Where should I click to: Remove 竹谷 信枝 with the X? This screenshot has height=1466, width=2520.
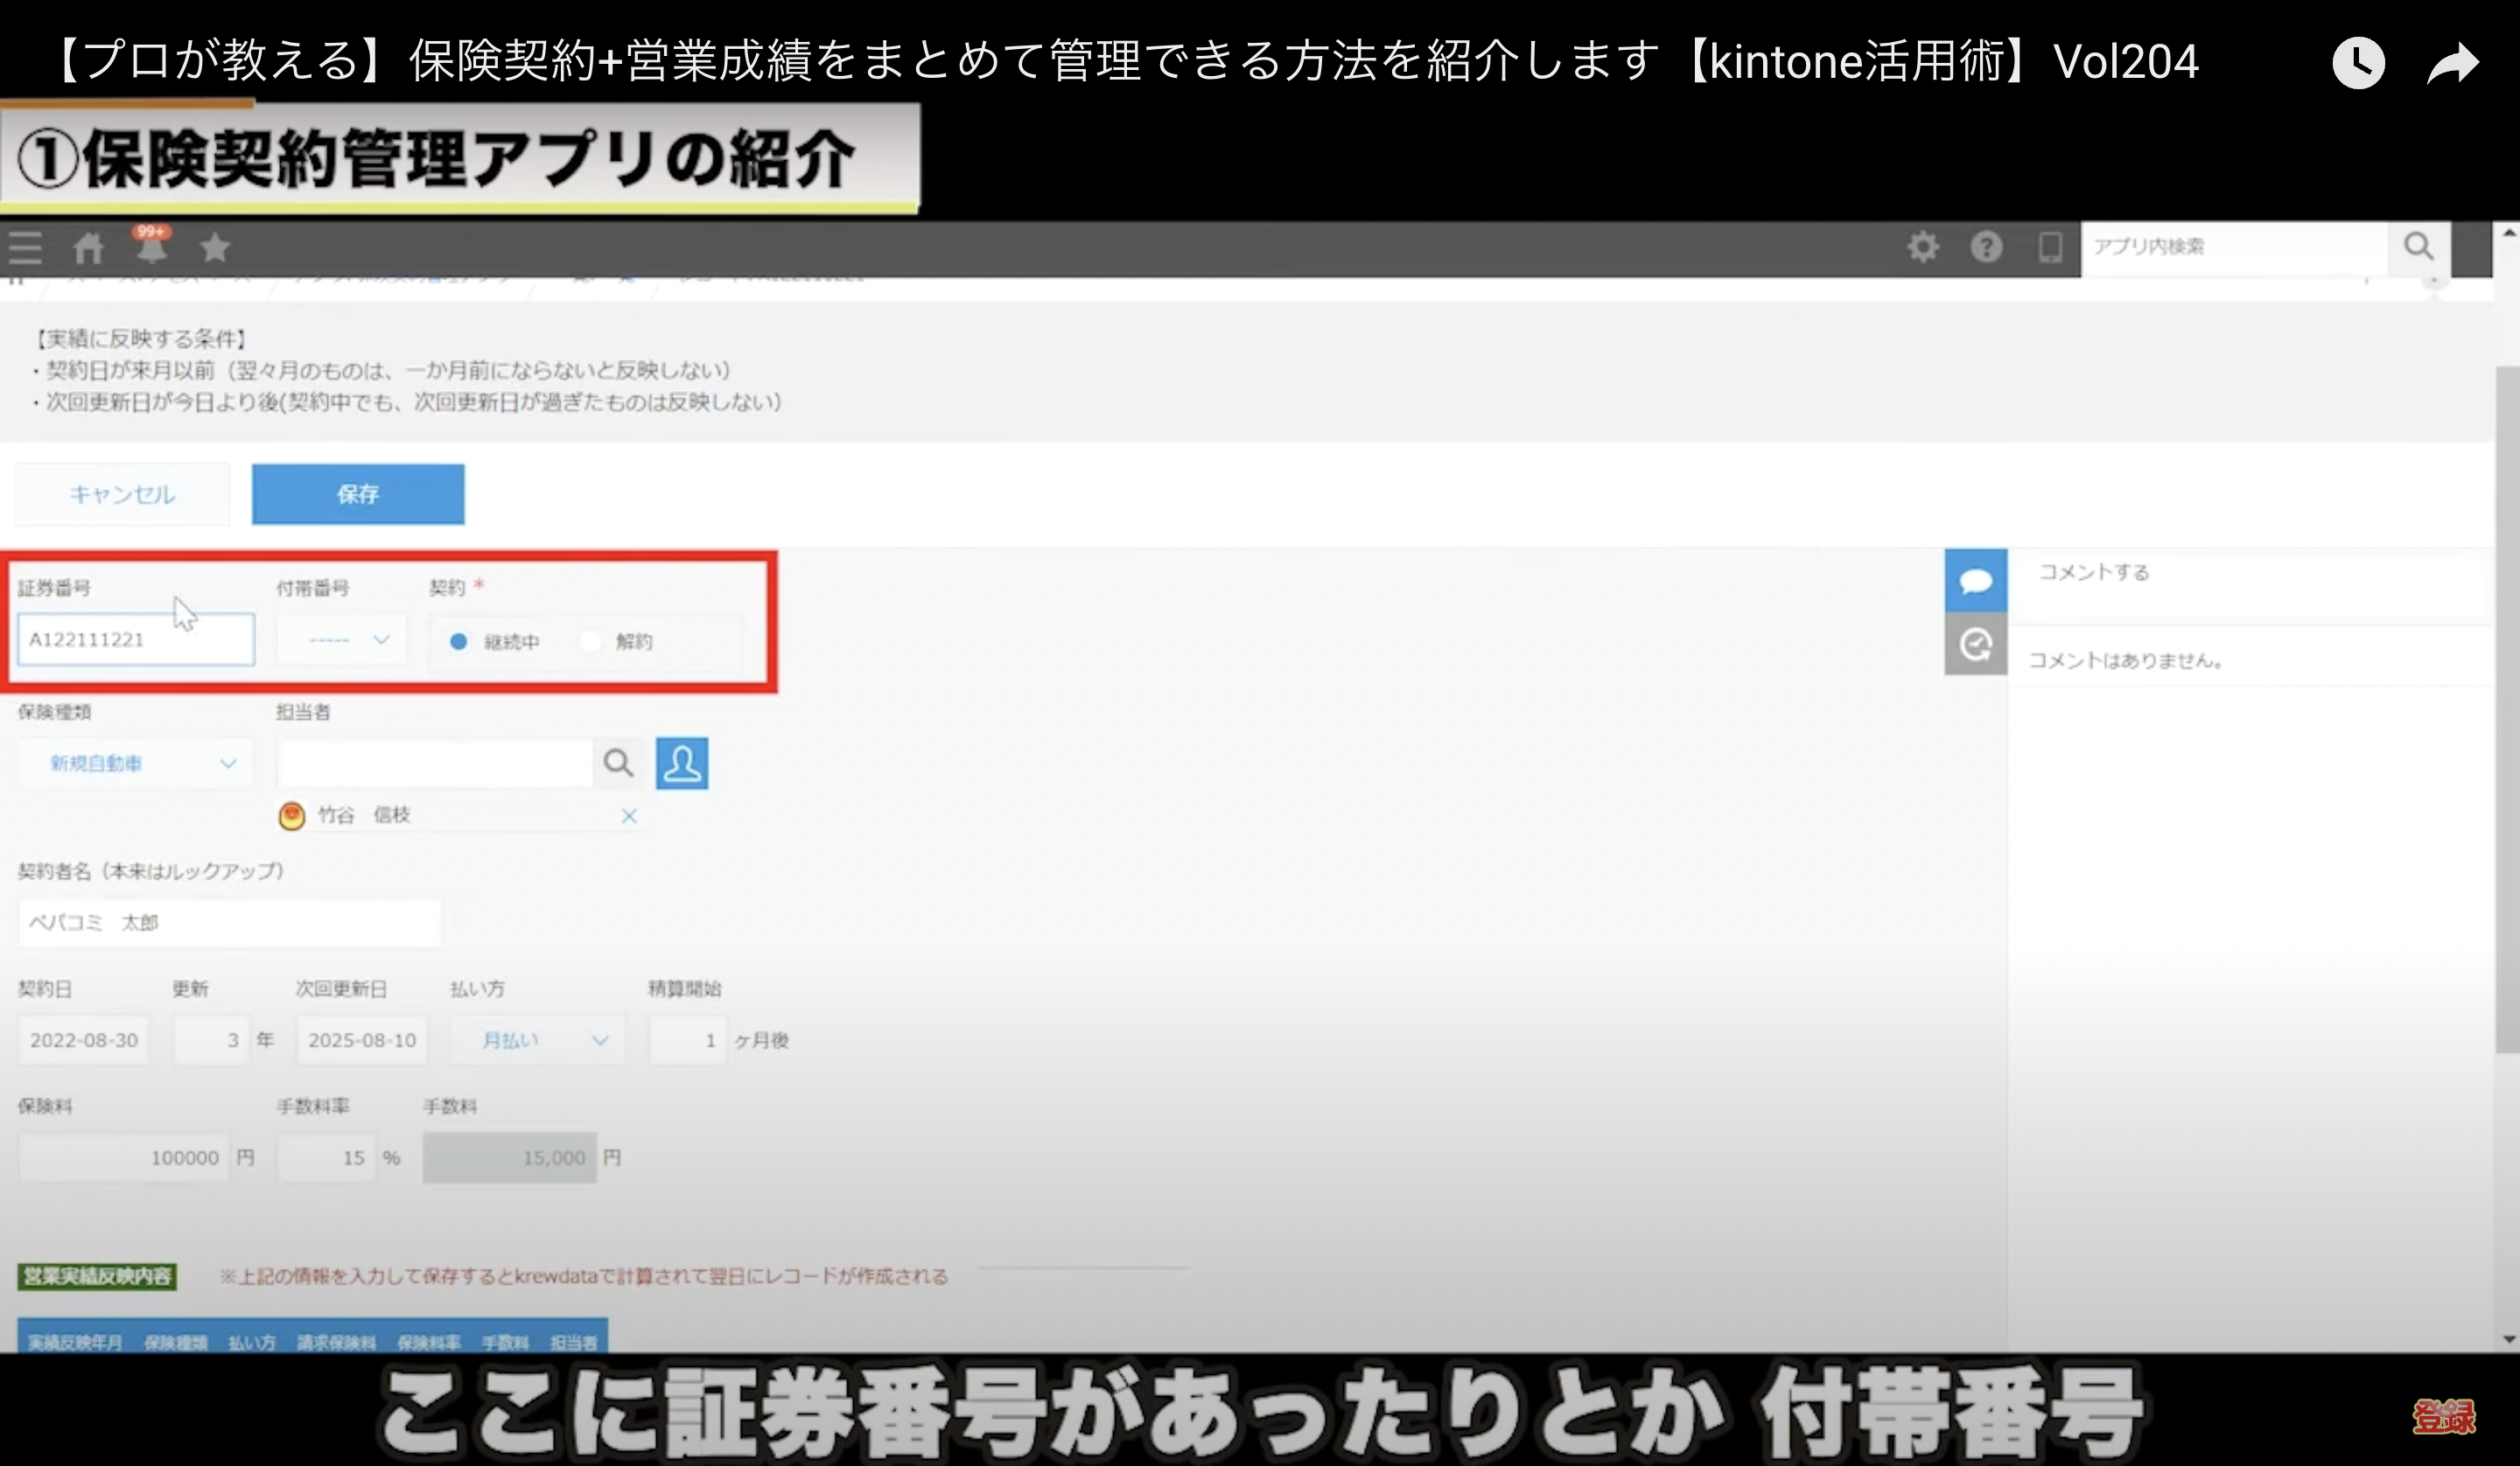pos(629,816)
